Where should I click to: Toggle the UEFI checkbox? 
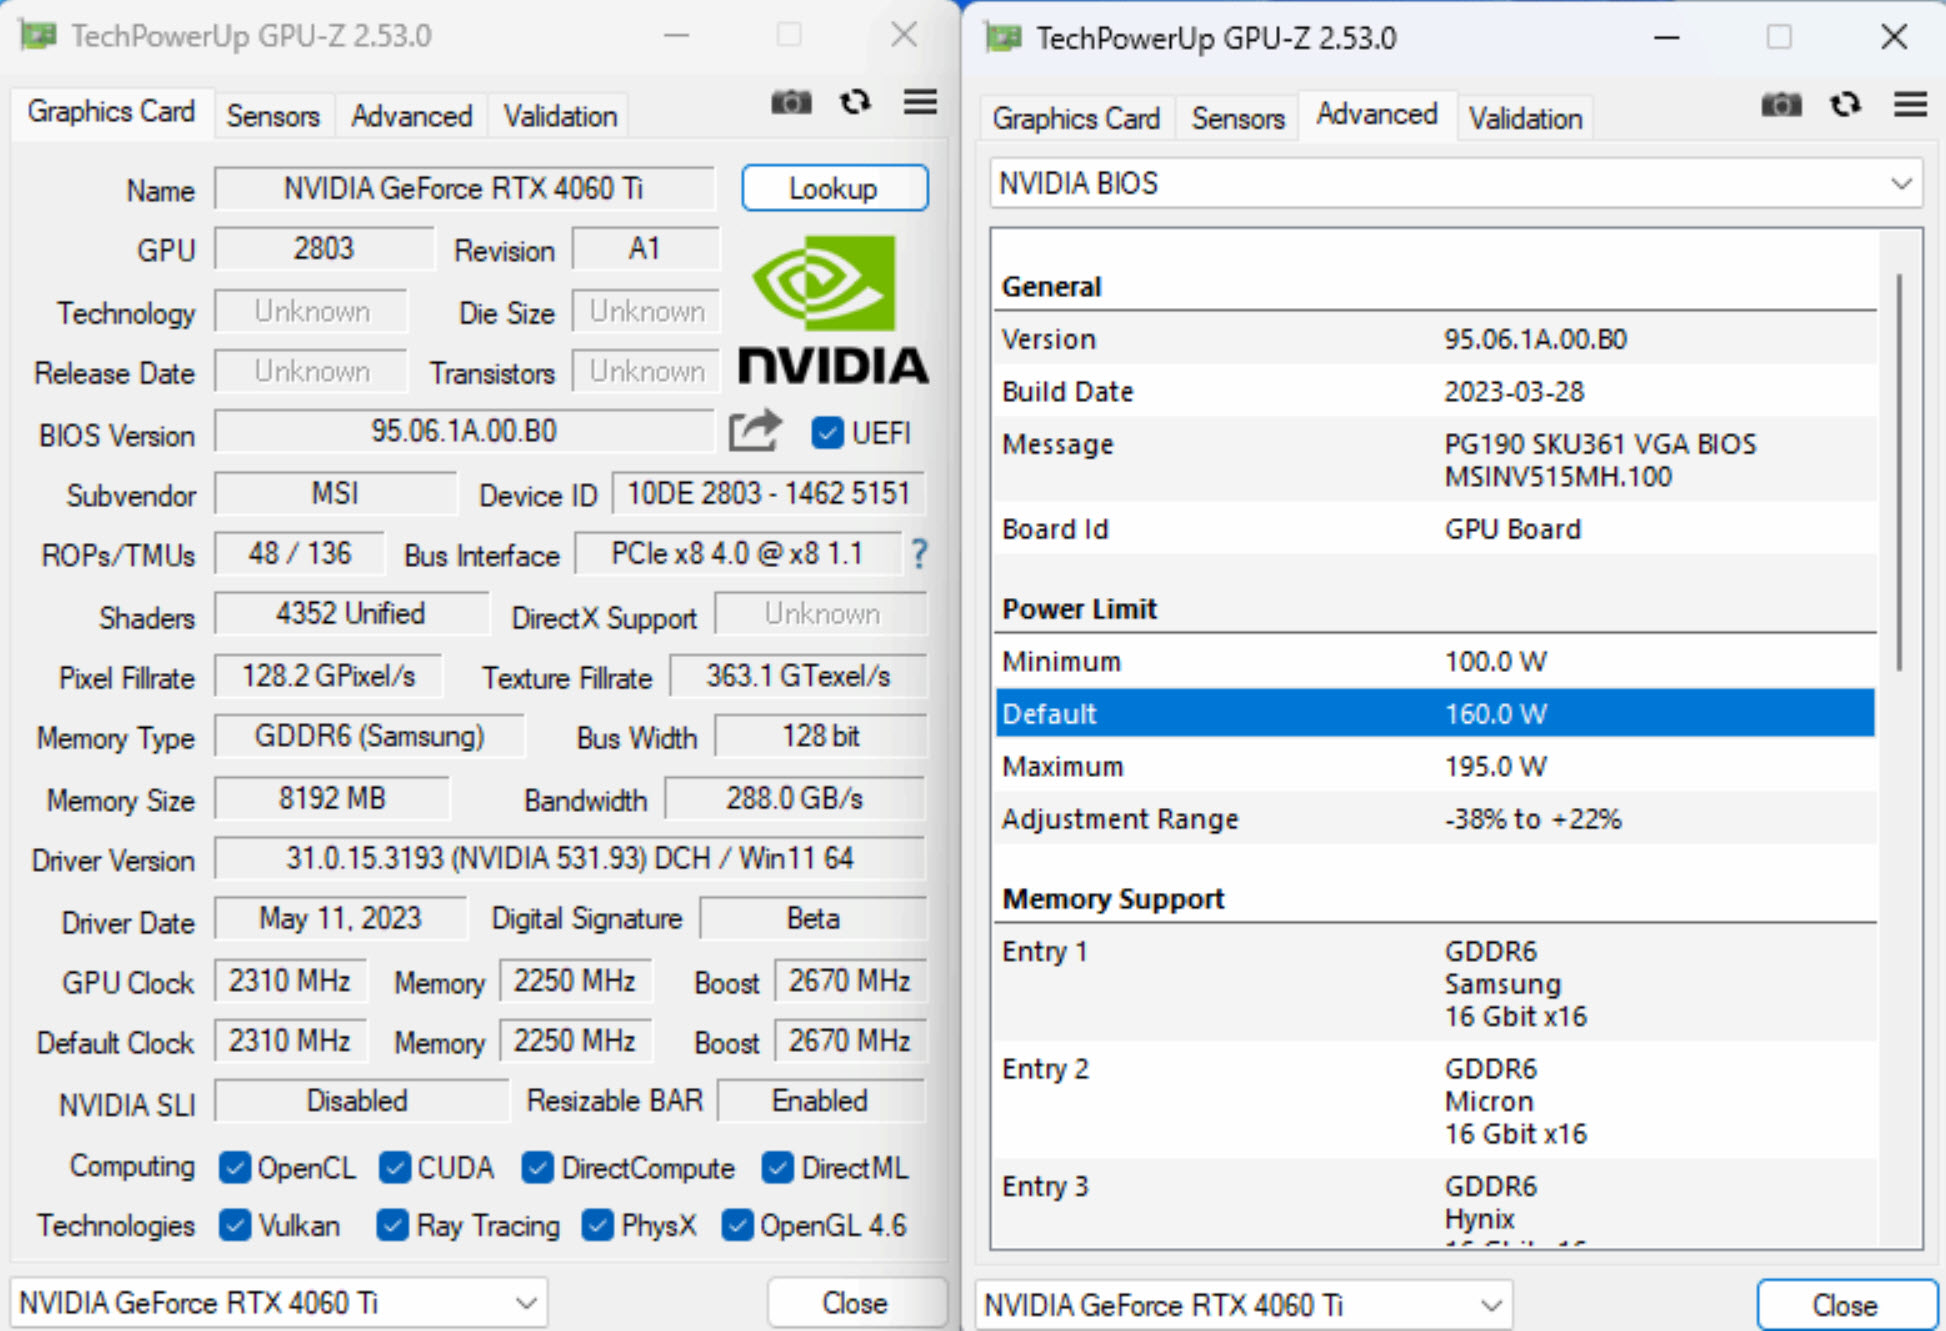pyautogui.click(x=827, y=433)
